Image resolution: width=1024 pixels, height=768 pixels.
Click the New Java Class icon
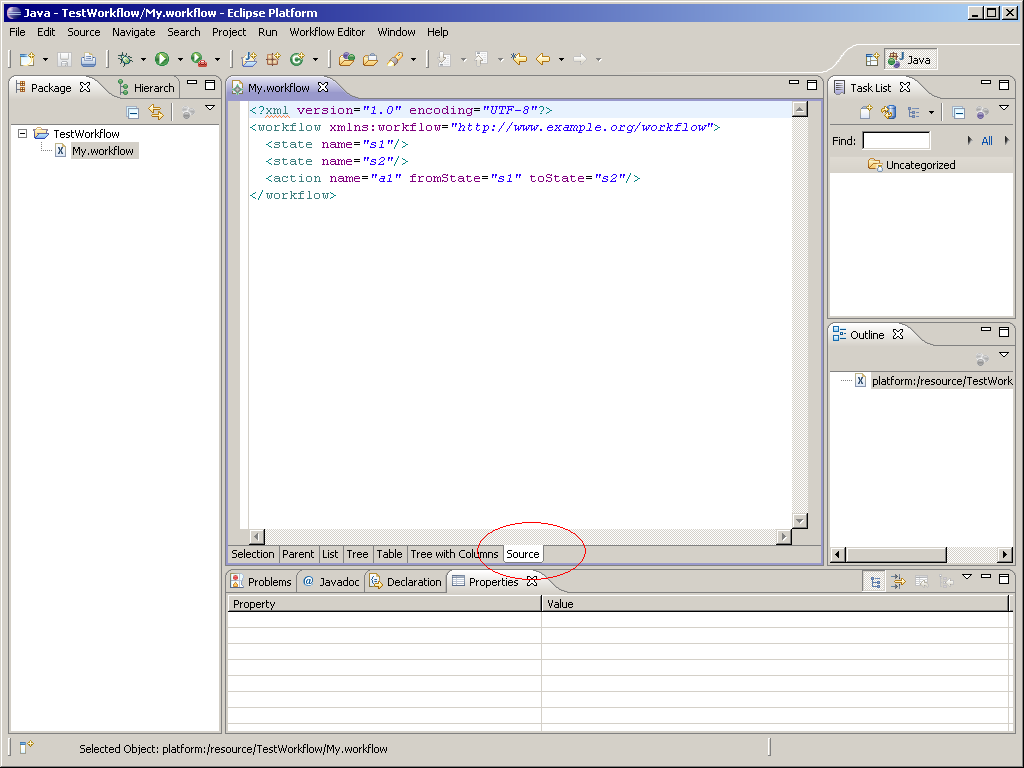[x=297, y=60]
